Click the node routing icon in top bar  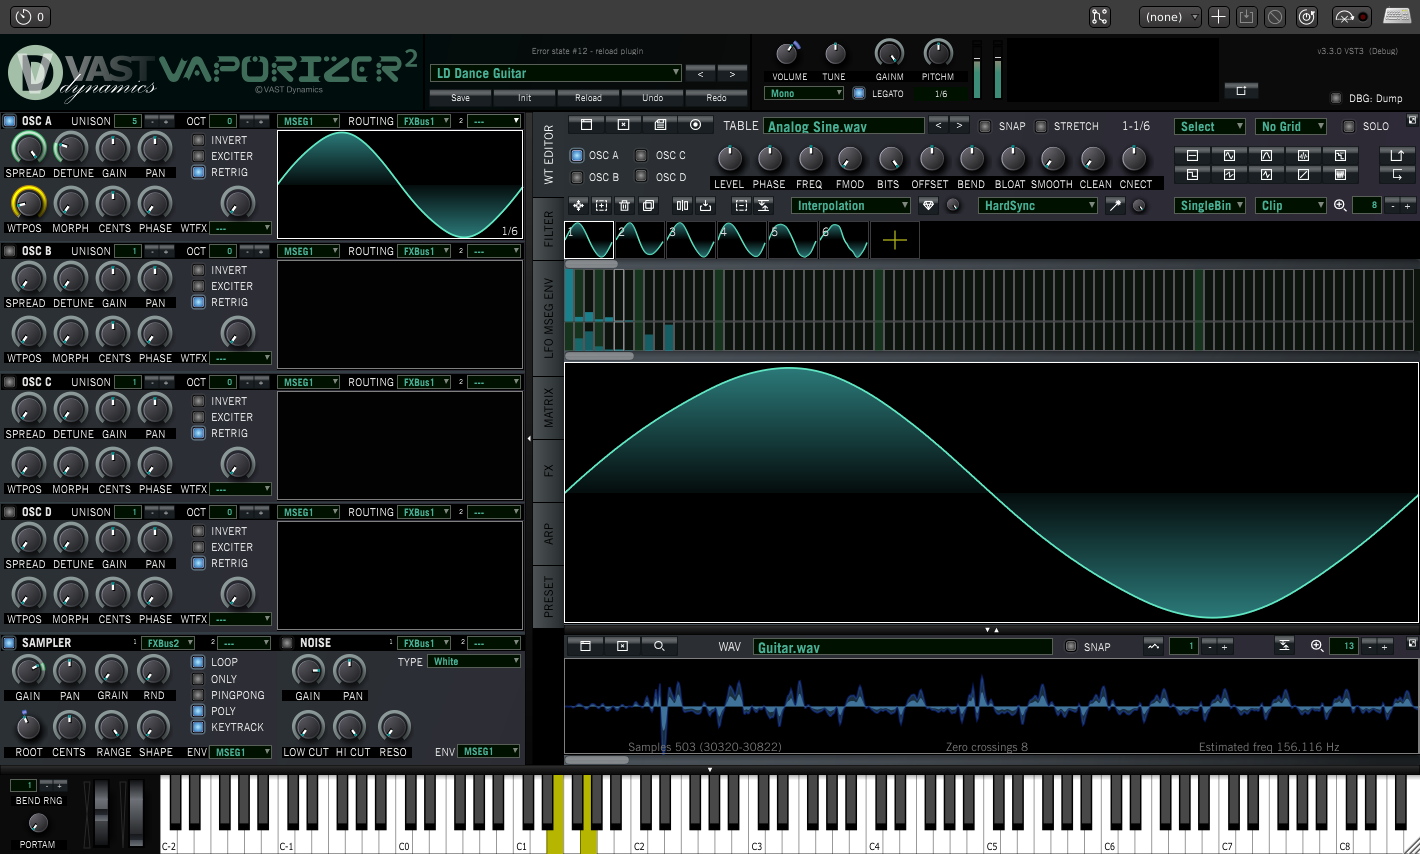(x=1100, y=16)
